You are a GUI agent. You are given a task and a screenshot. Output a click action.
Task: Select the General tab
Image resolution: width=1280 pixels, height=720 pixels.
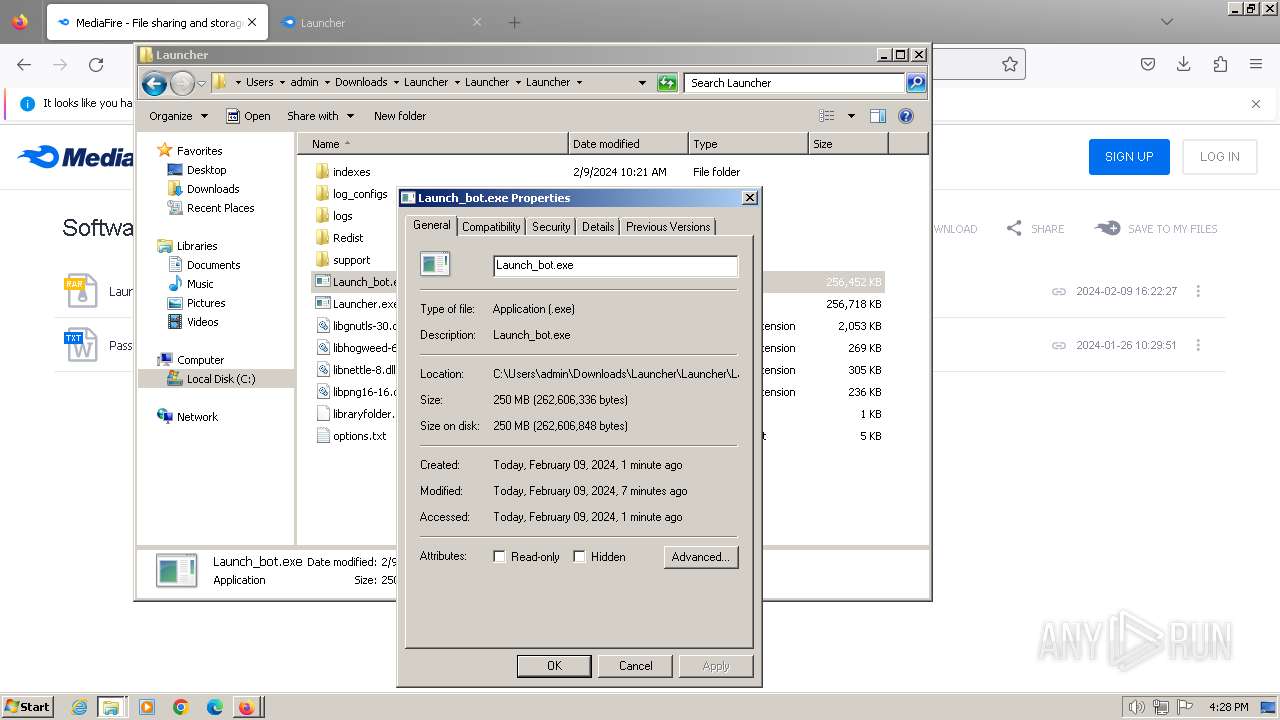click(432, 226)
